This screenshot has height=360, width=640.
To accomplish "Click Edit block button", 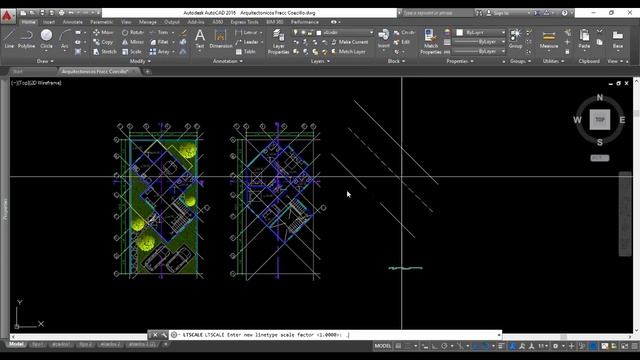I will [402, 42].
